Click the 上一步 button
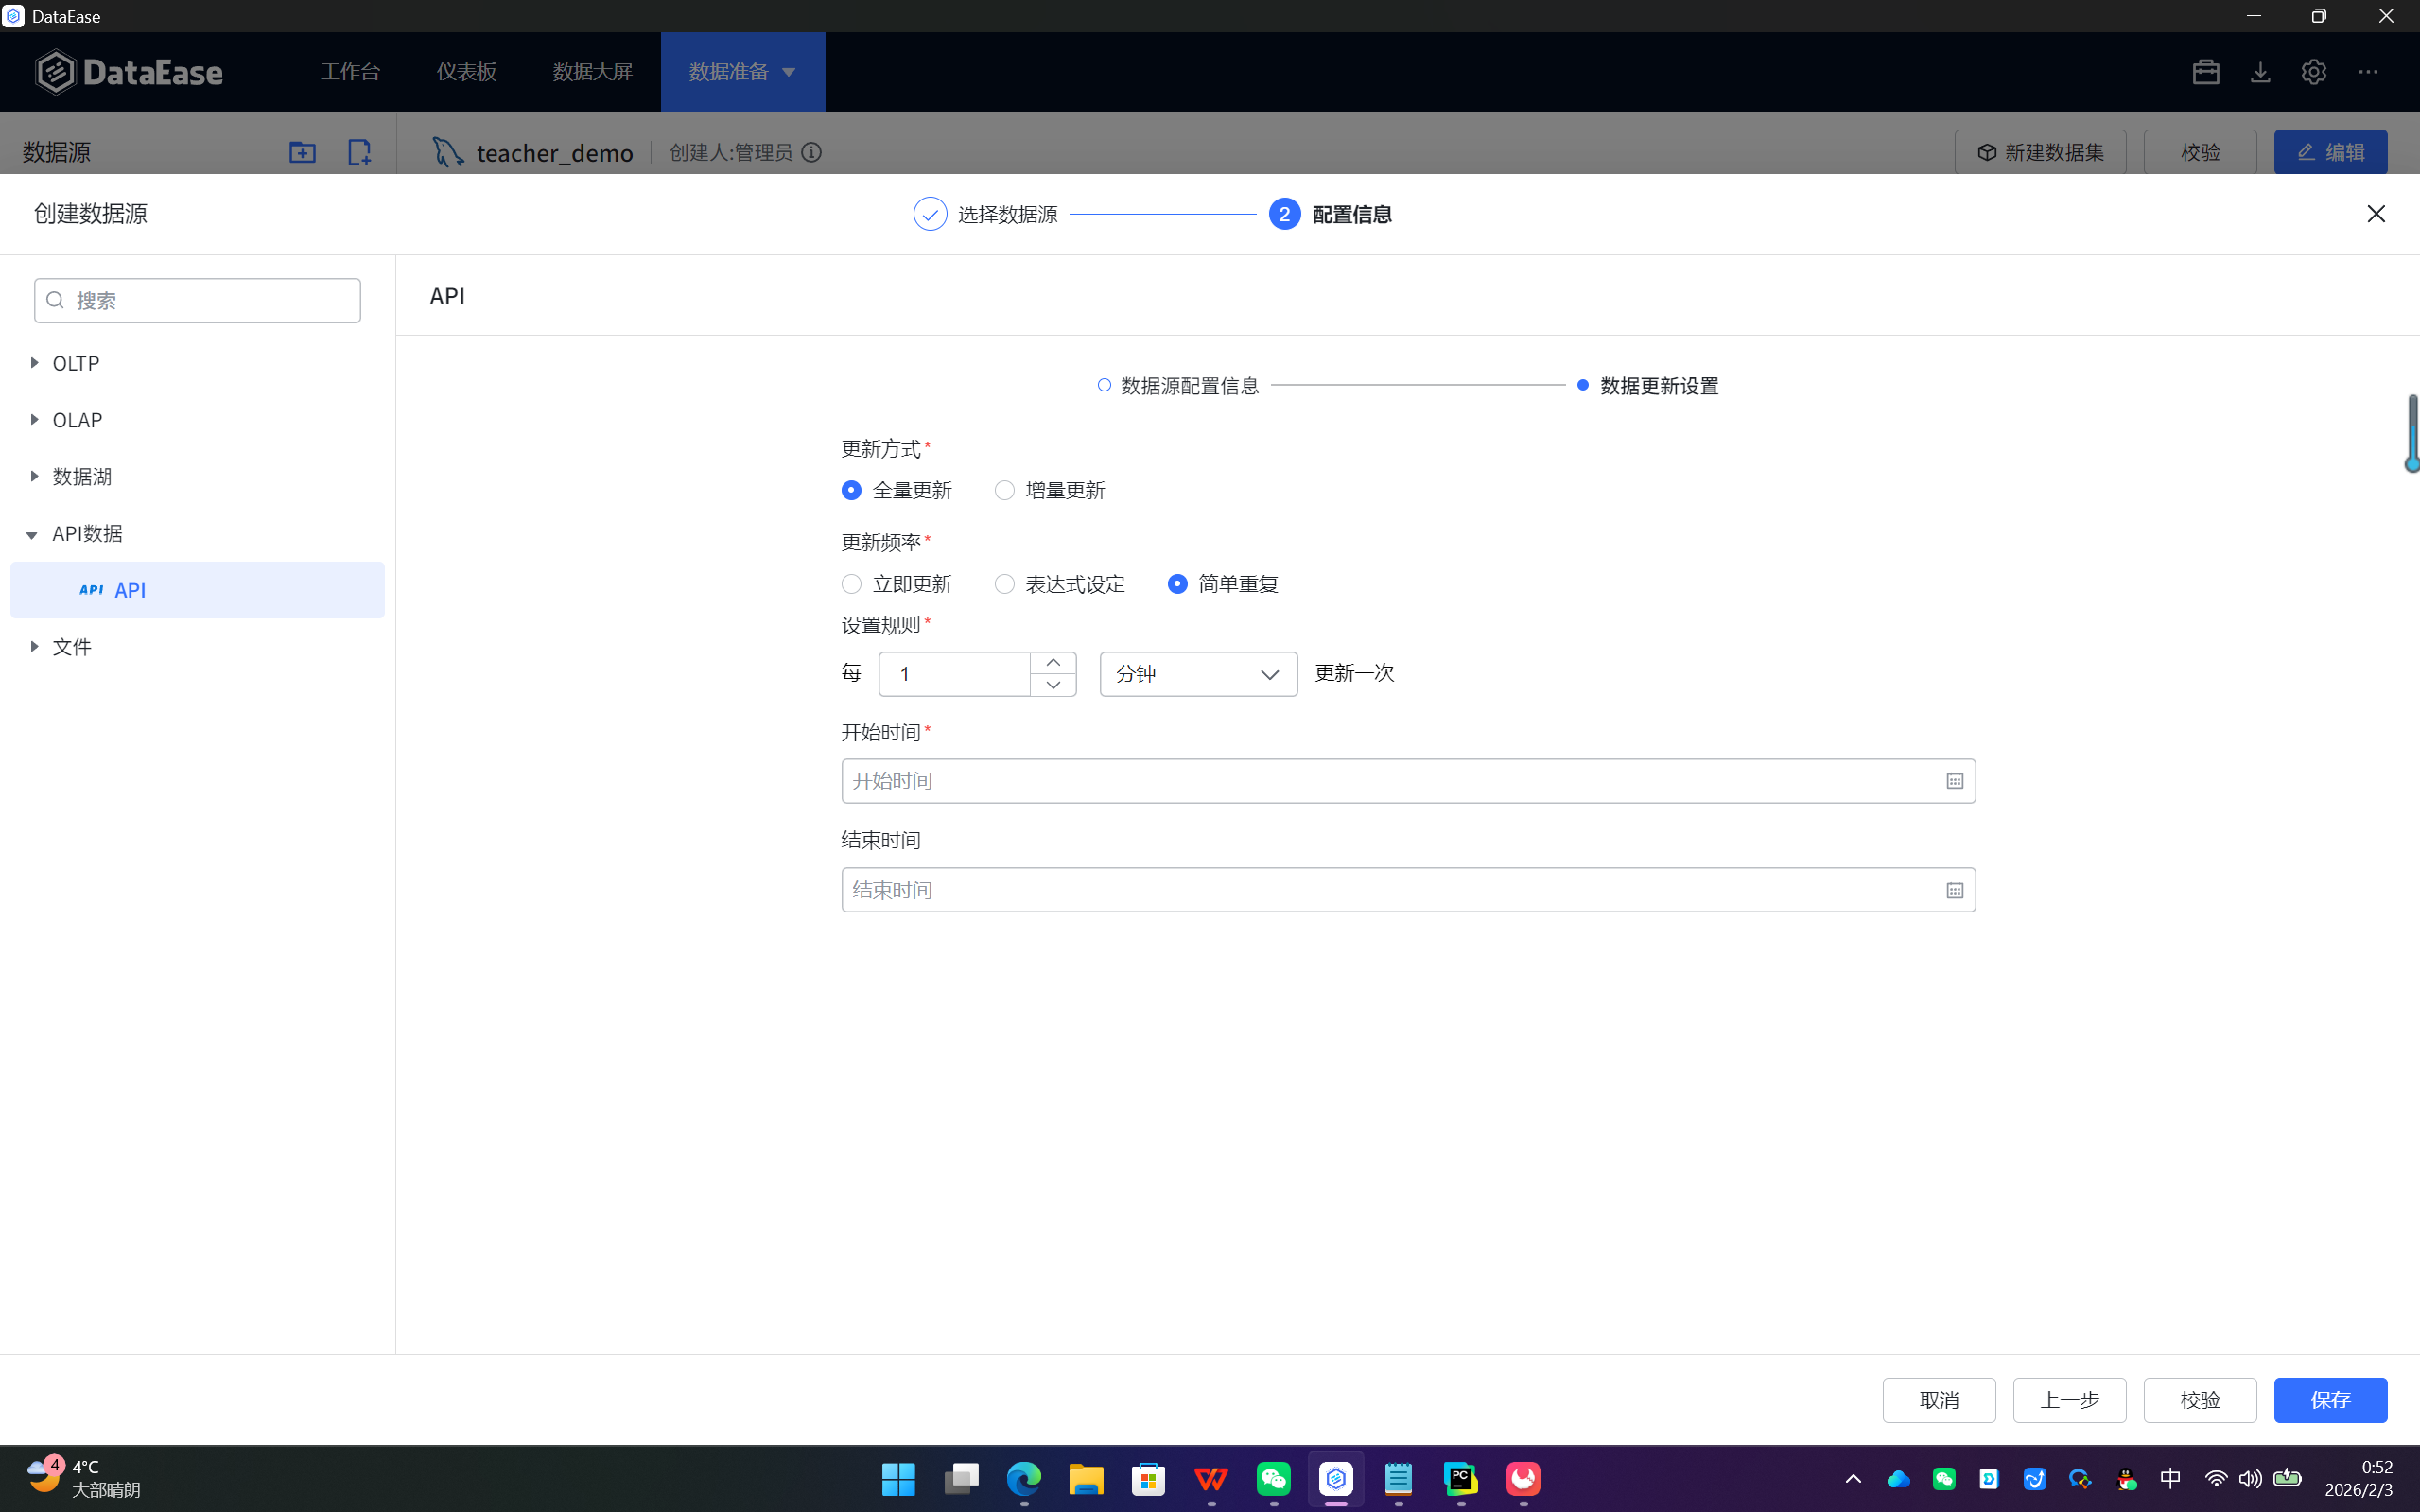This screenshot has height=1512, width=2420. pyautogui.click(x=2068, y=1399)
